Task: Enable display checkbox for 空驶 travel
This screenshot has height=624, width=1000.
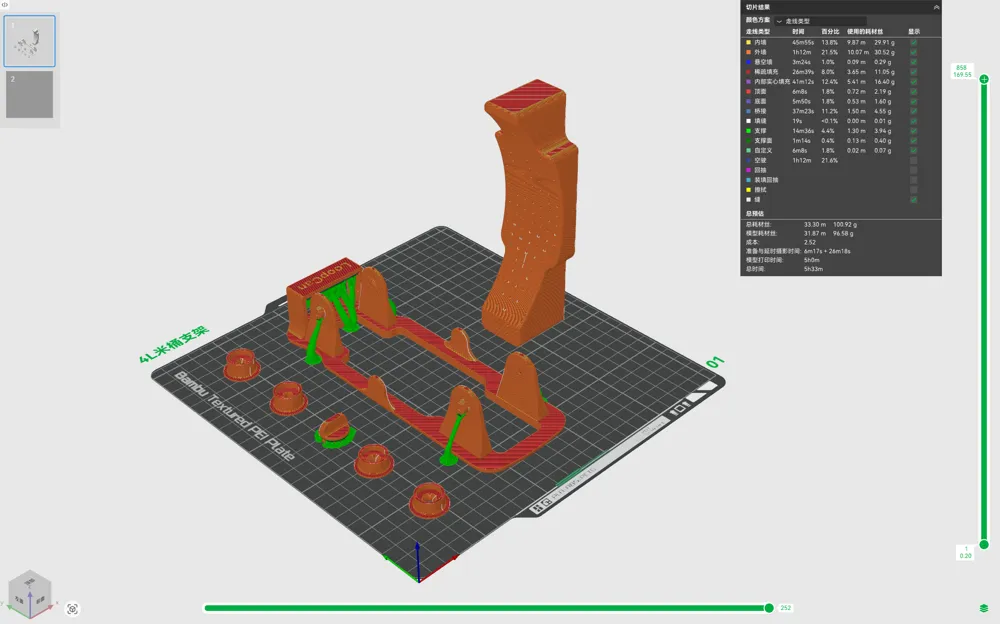Action: [x=913, y=161]
